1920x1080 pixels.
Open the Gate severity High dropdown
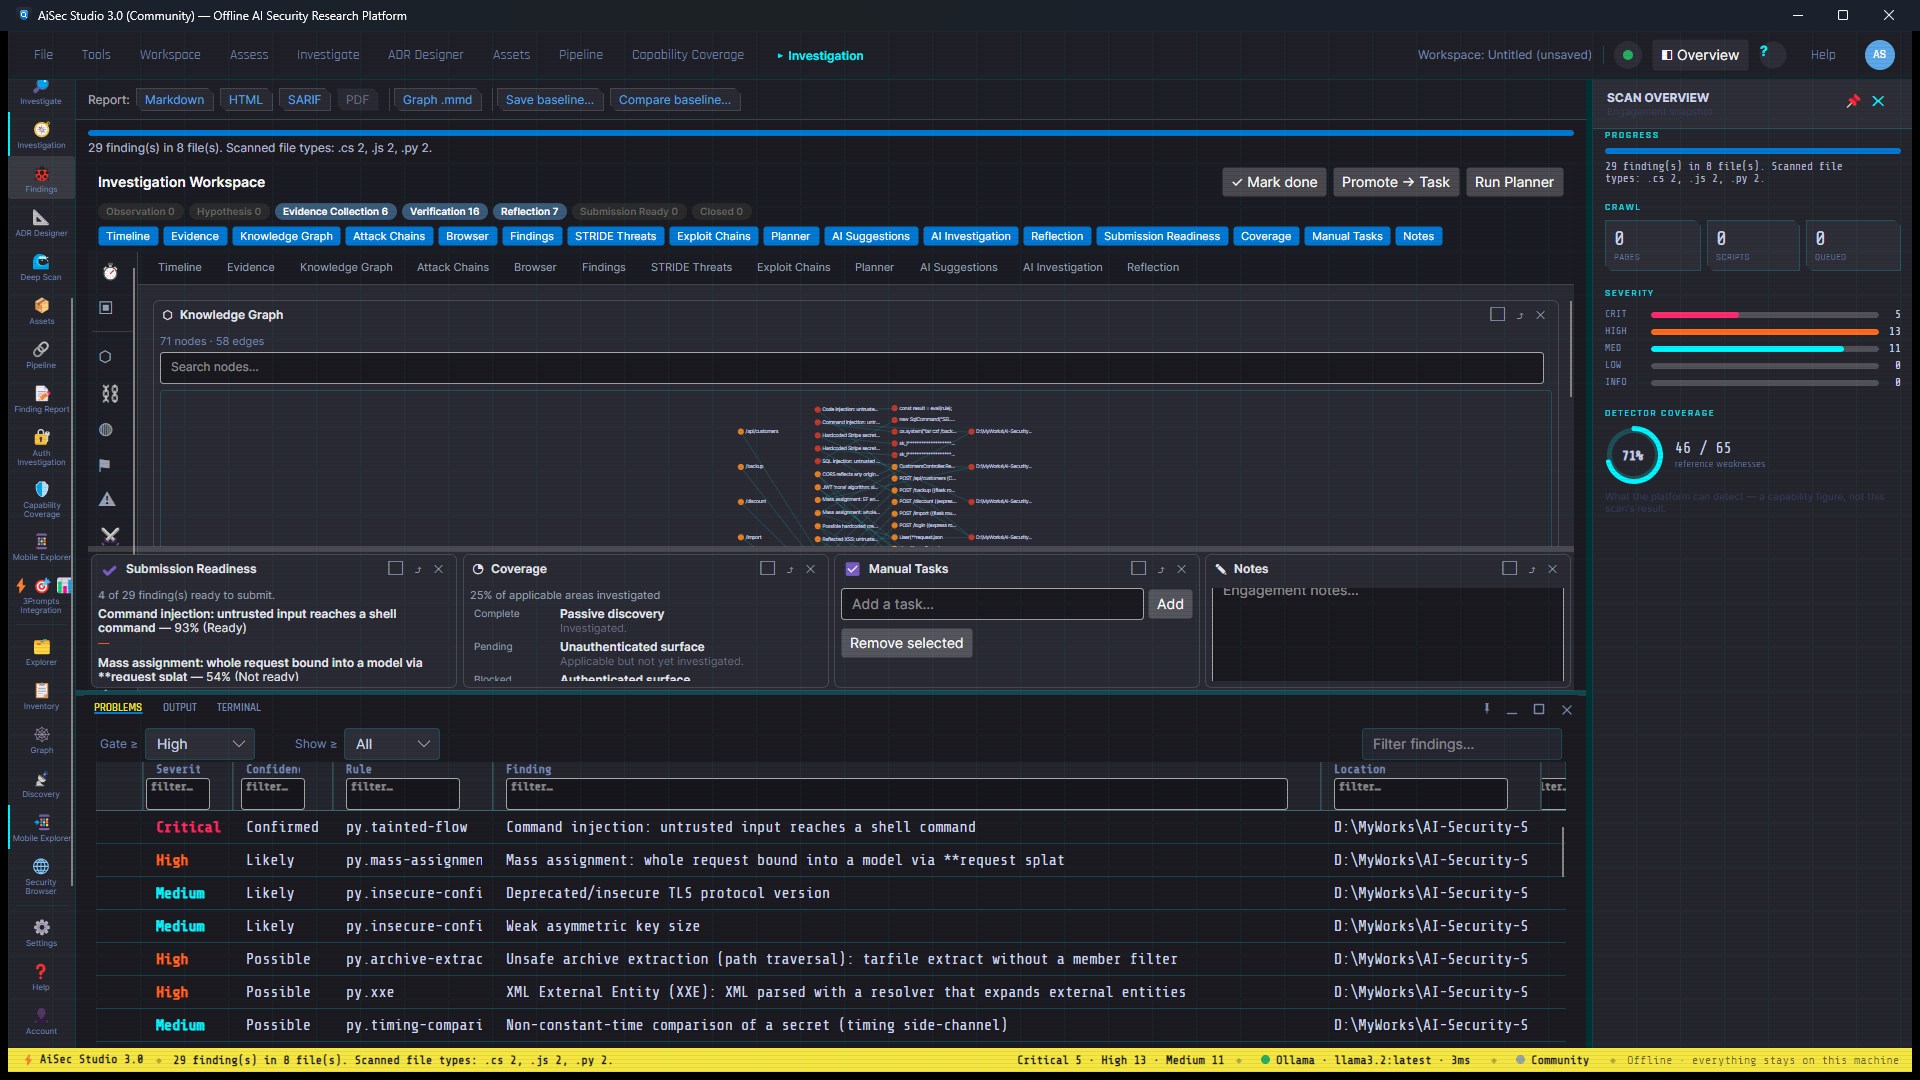click(200, 744)
